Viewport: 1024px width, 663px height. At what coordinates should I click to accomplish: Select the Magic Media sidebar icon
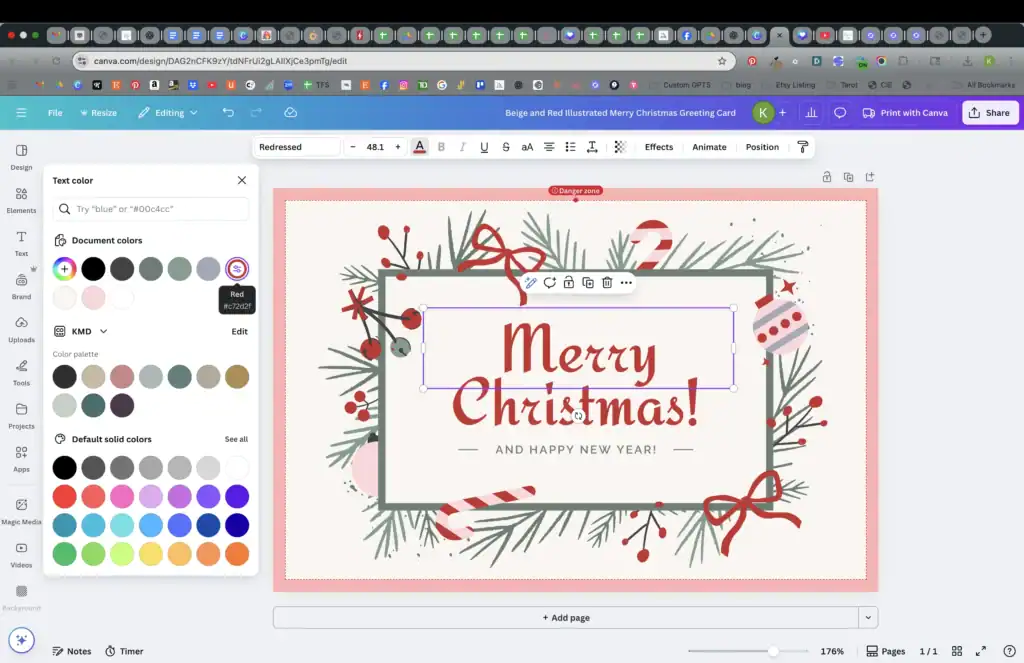(x=20, y=507)
